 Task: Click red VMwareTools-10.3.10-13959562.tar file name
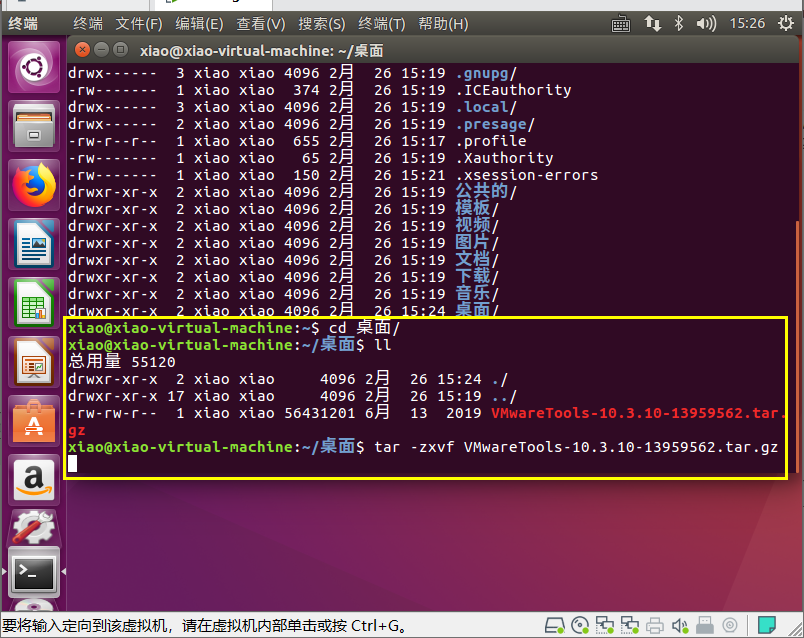(637, 413)
